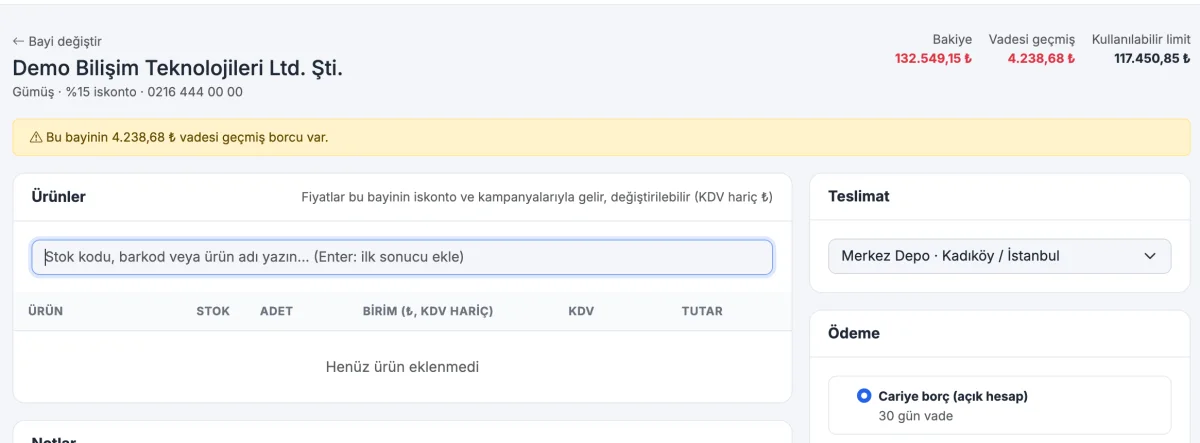Screen dimensions: 1200x443
Task: Click the Ürünler section heading
Action: tap(59, 197)
